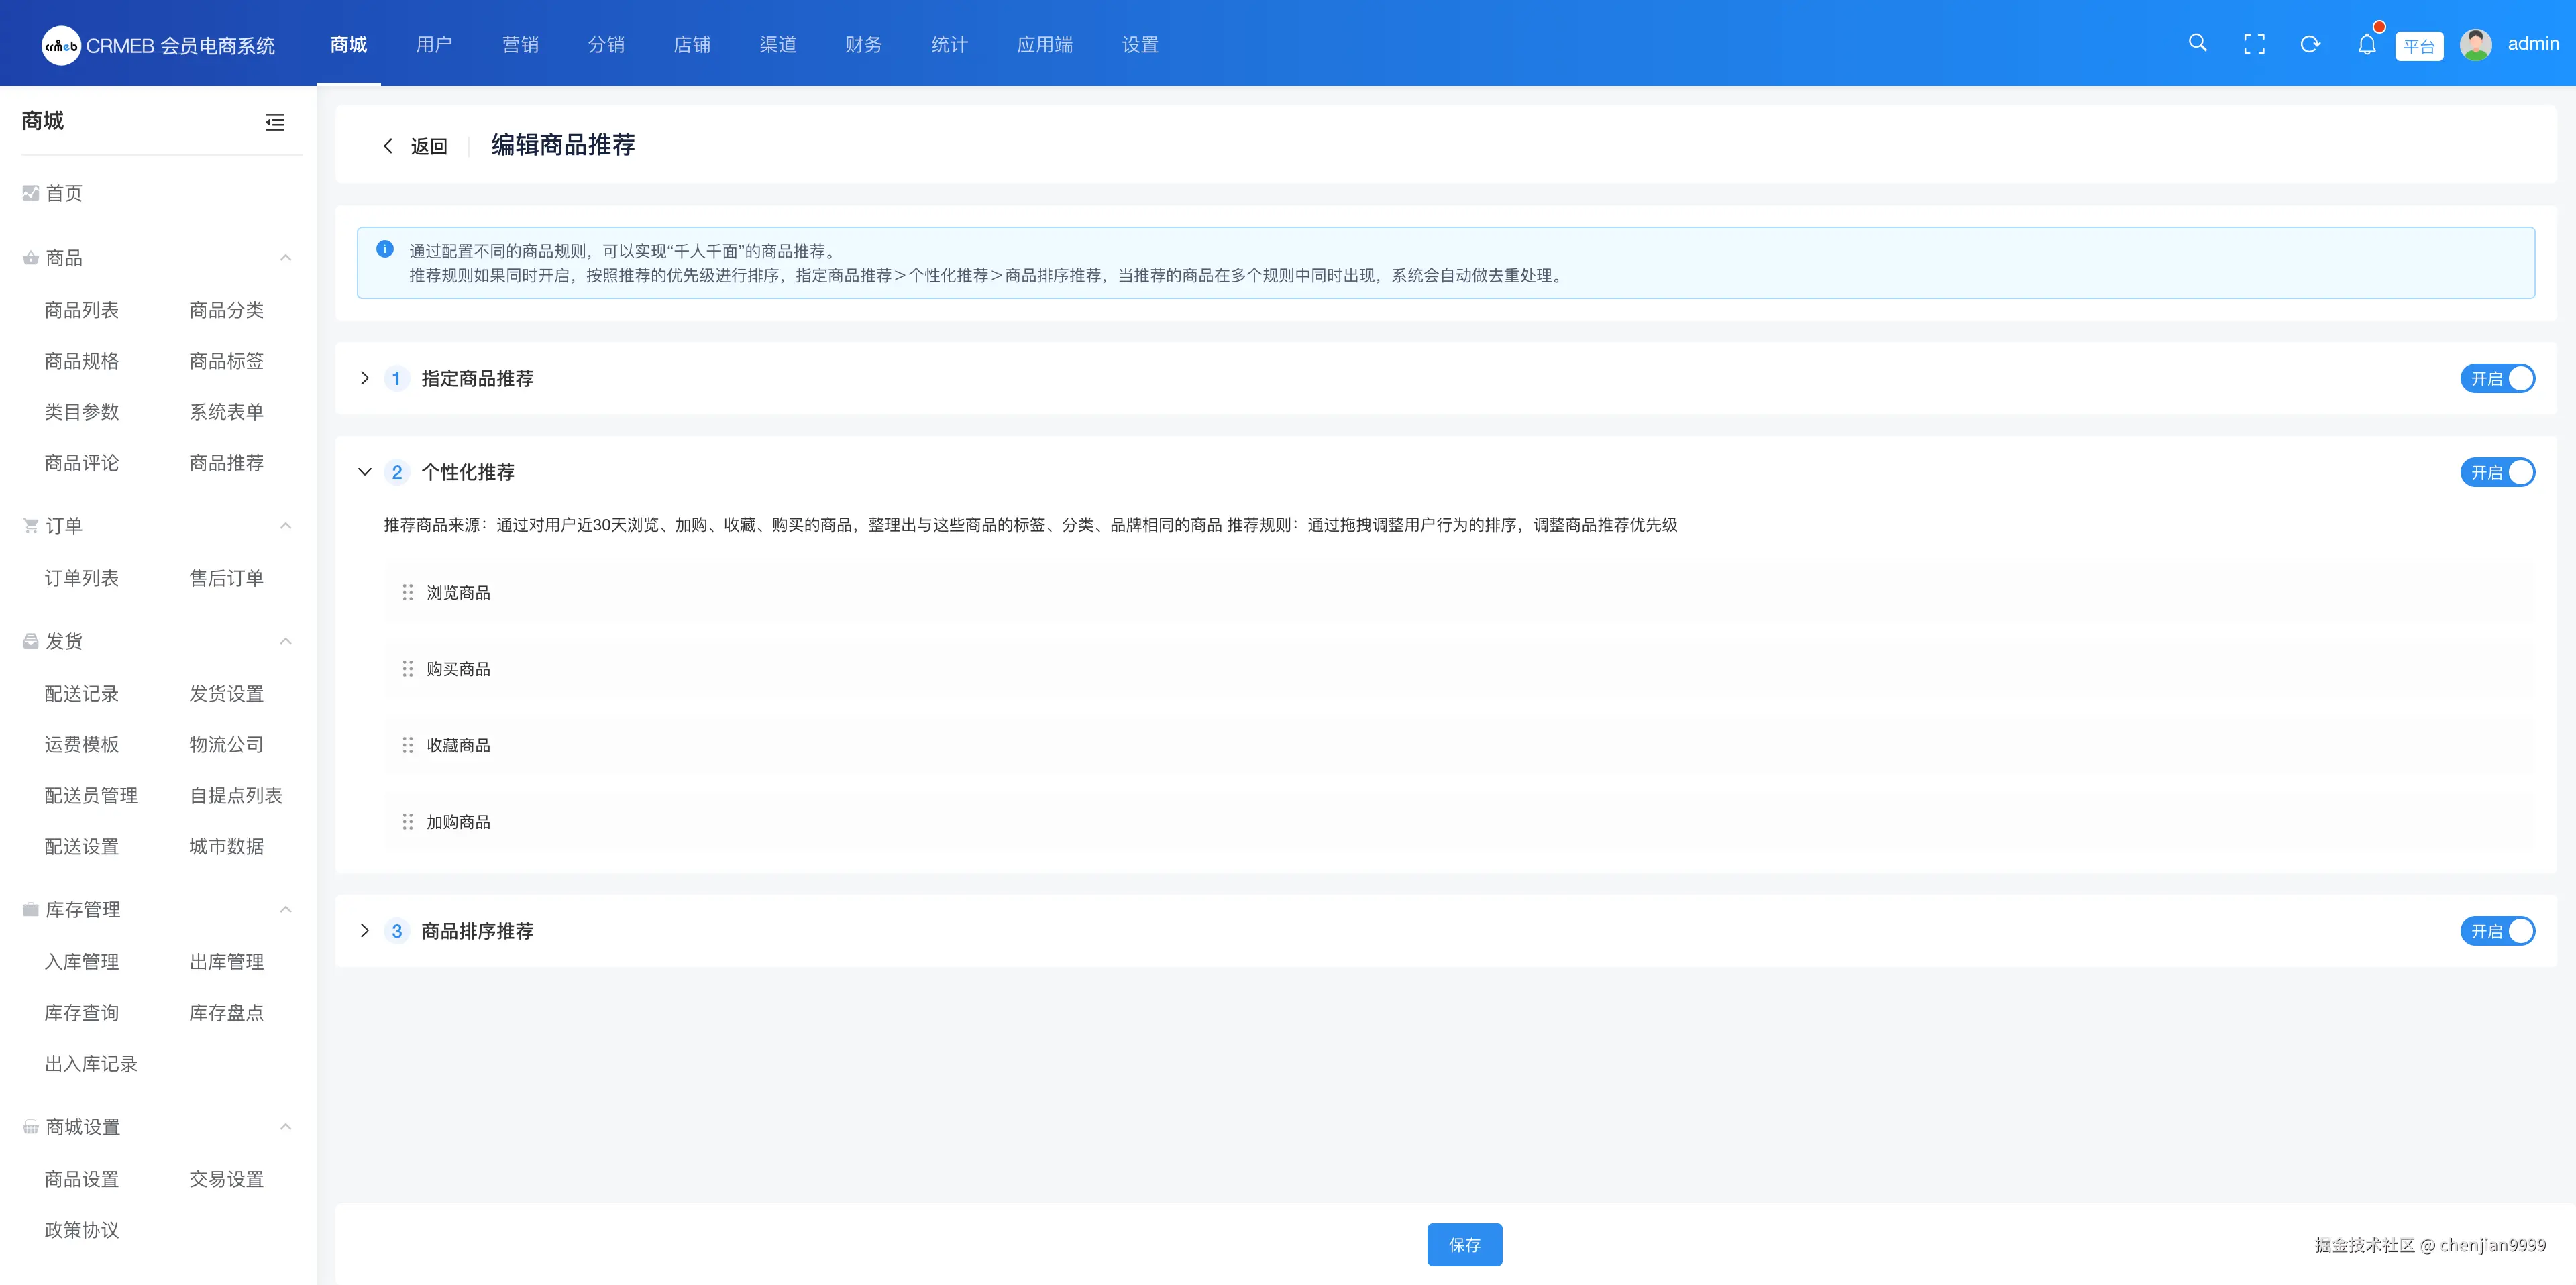Viewport: 2576px width, 1285px height.
Task: Collapse the 个性化推荐 section
Action: tap(365, 473)
